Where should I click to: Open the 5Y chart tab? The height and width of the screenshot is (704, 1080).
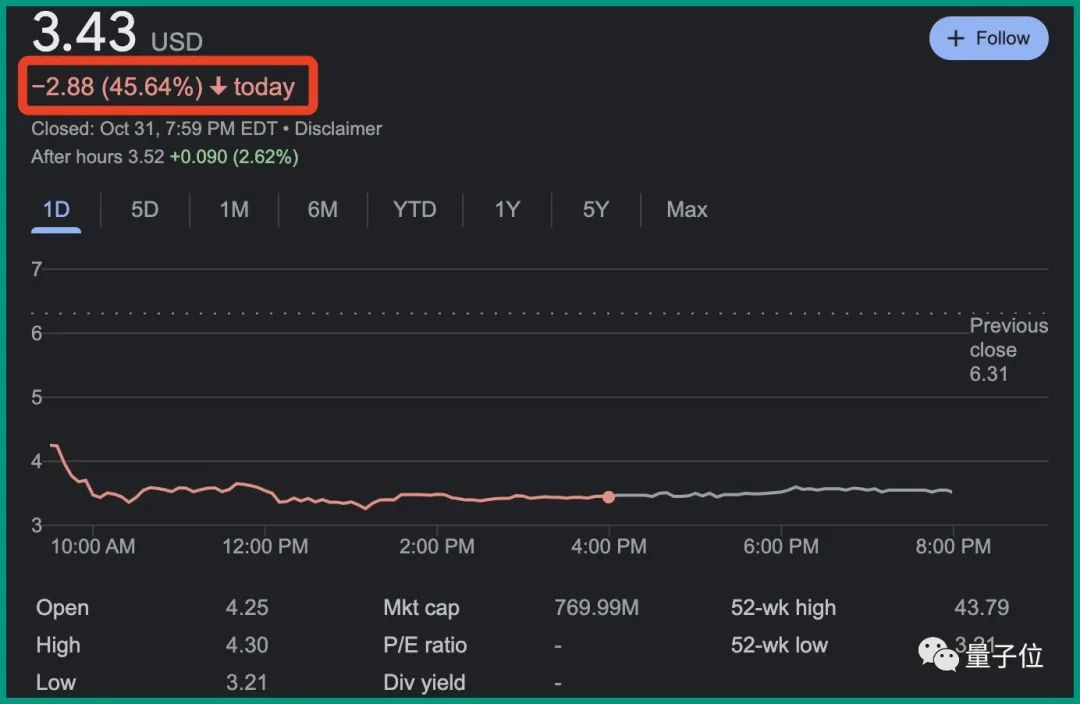[x=595, y=210]
